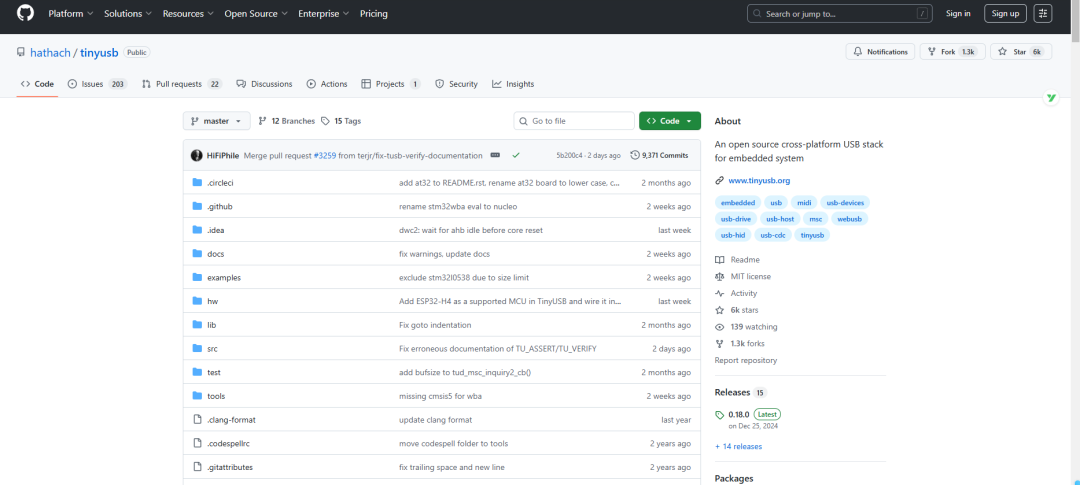Open the Insights tab
The image size is (1080, 485).
click(513, 84)
